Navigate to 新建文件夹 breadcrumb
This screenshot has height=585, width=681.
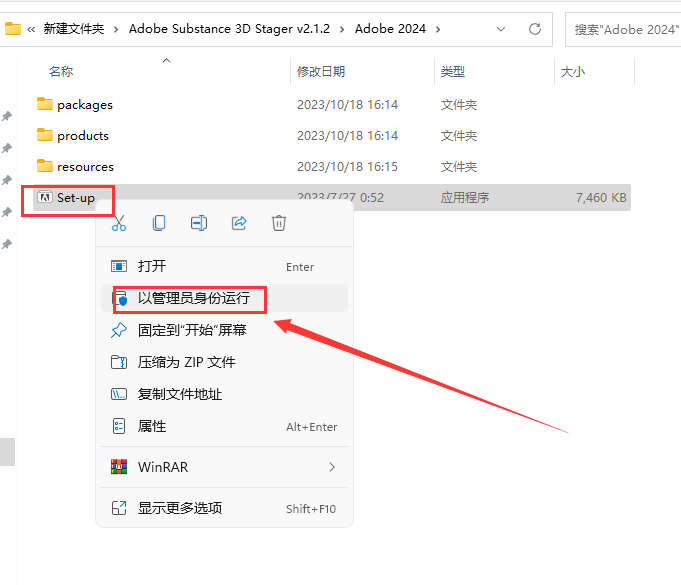point(74,29)
